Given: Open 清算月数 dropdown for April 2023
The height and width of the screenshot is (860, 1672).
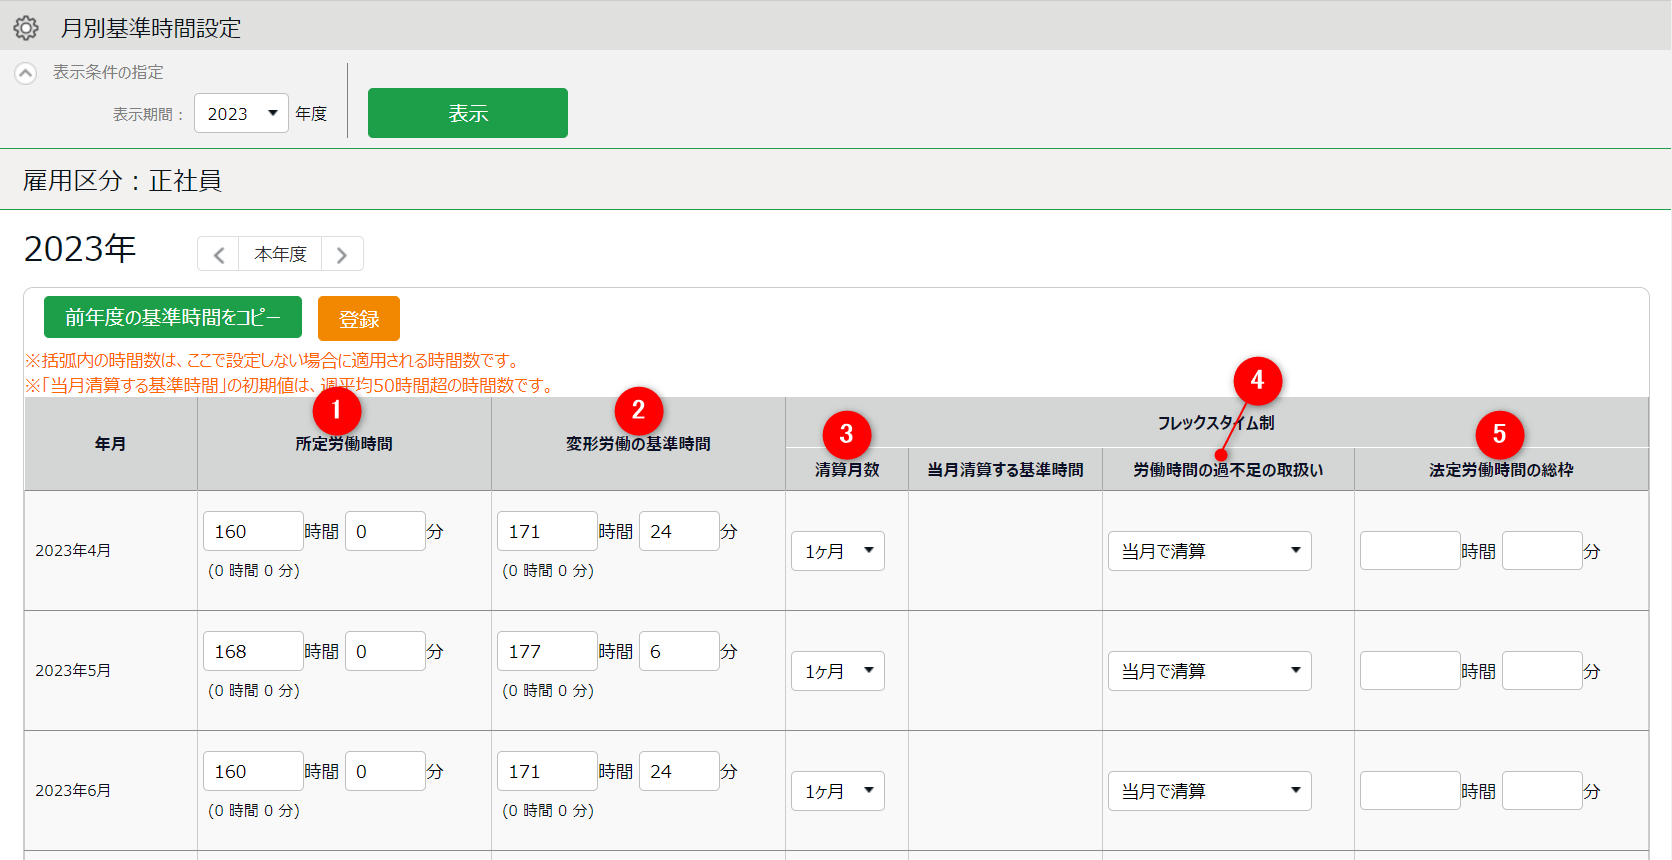Looking at the screenshot, I should coord(837,551).
